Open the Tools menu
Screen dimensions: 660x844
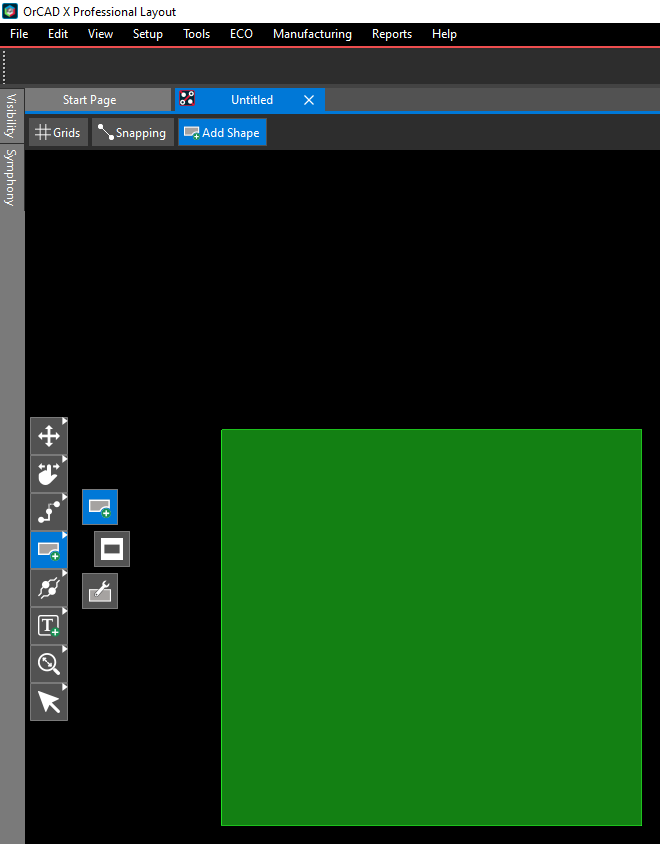196,34
